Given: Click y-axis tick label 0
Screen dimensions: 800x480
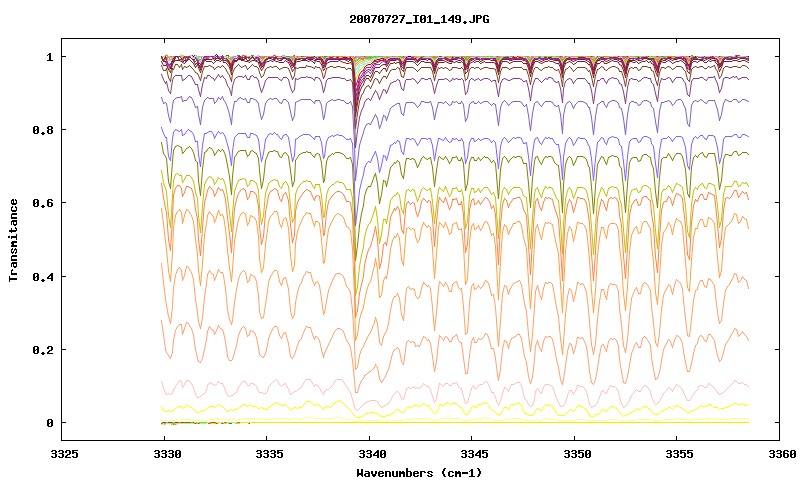Looking at the screenshot, I should click(x=49, y=423).
